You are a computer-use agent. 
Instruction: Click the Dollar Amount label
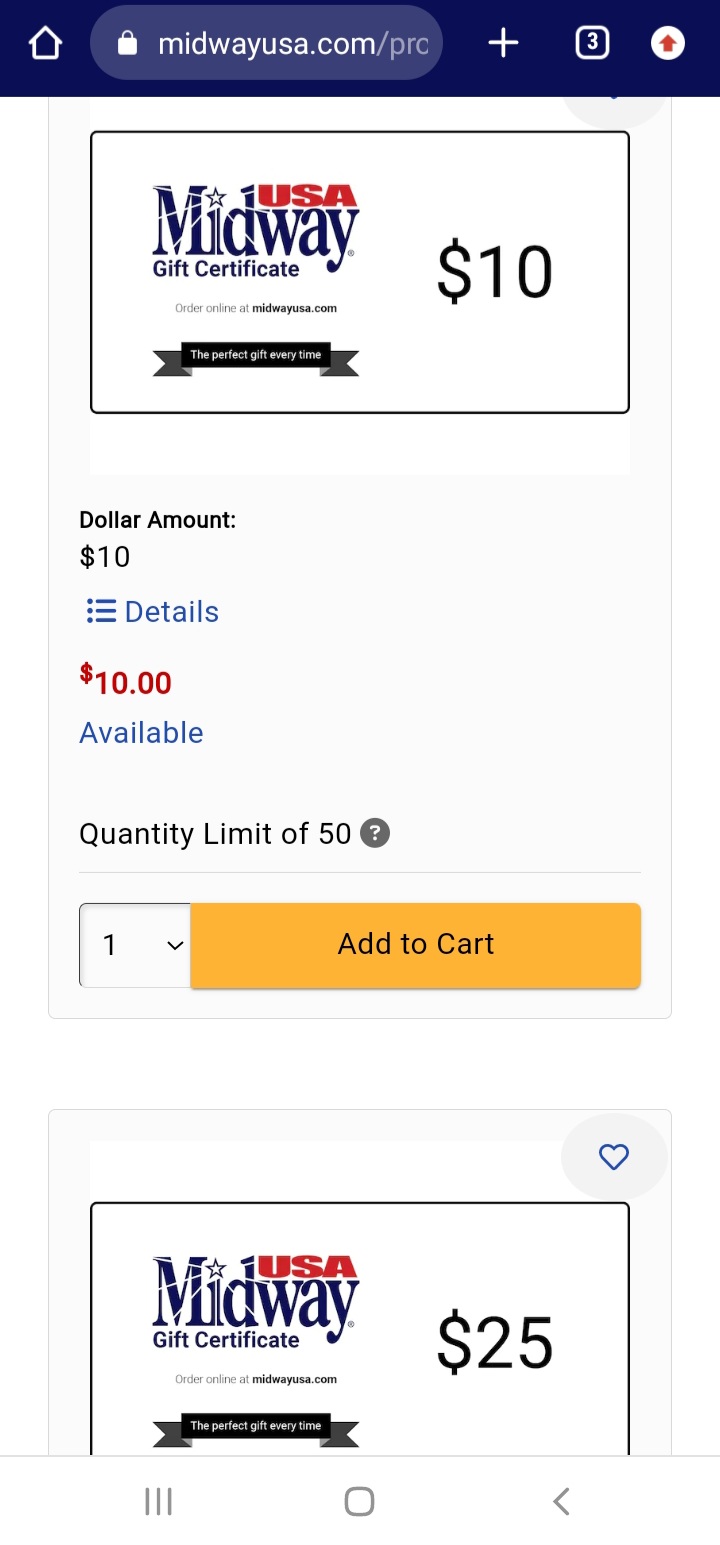pos(157,520)
